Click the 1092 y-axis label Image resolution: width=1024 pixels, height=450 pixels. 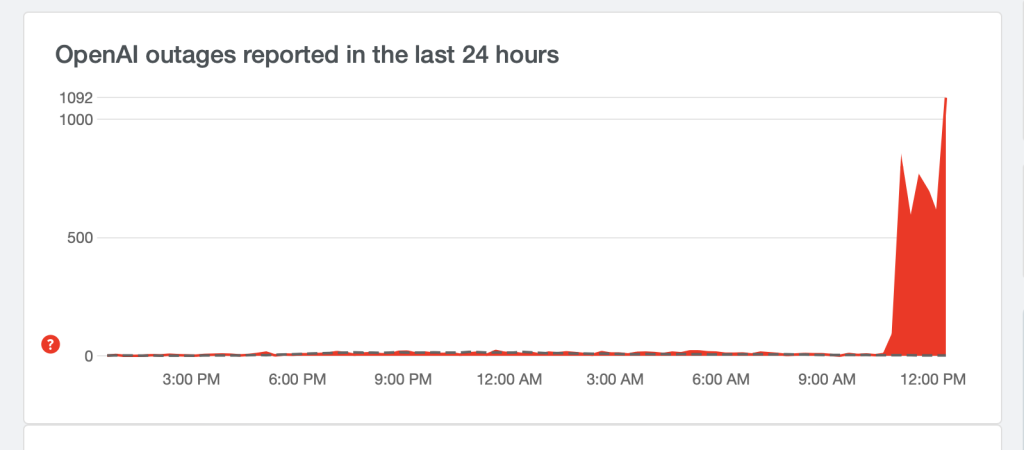(x=76, y=98)
